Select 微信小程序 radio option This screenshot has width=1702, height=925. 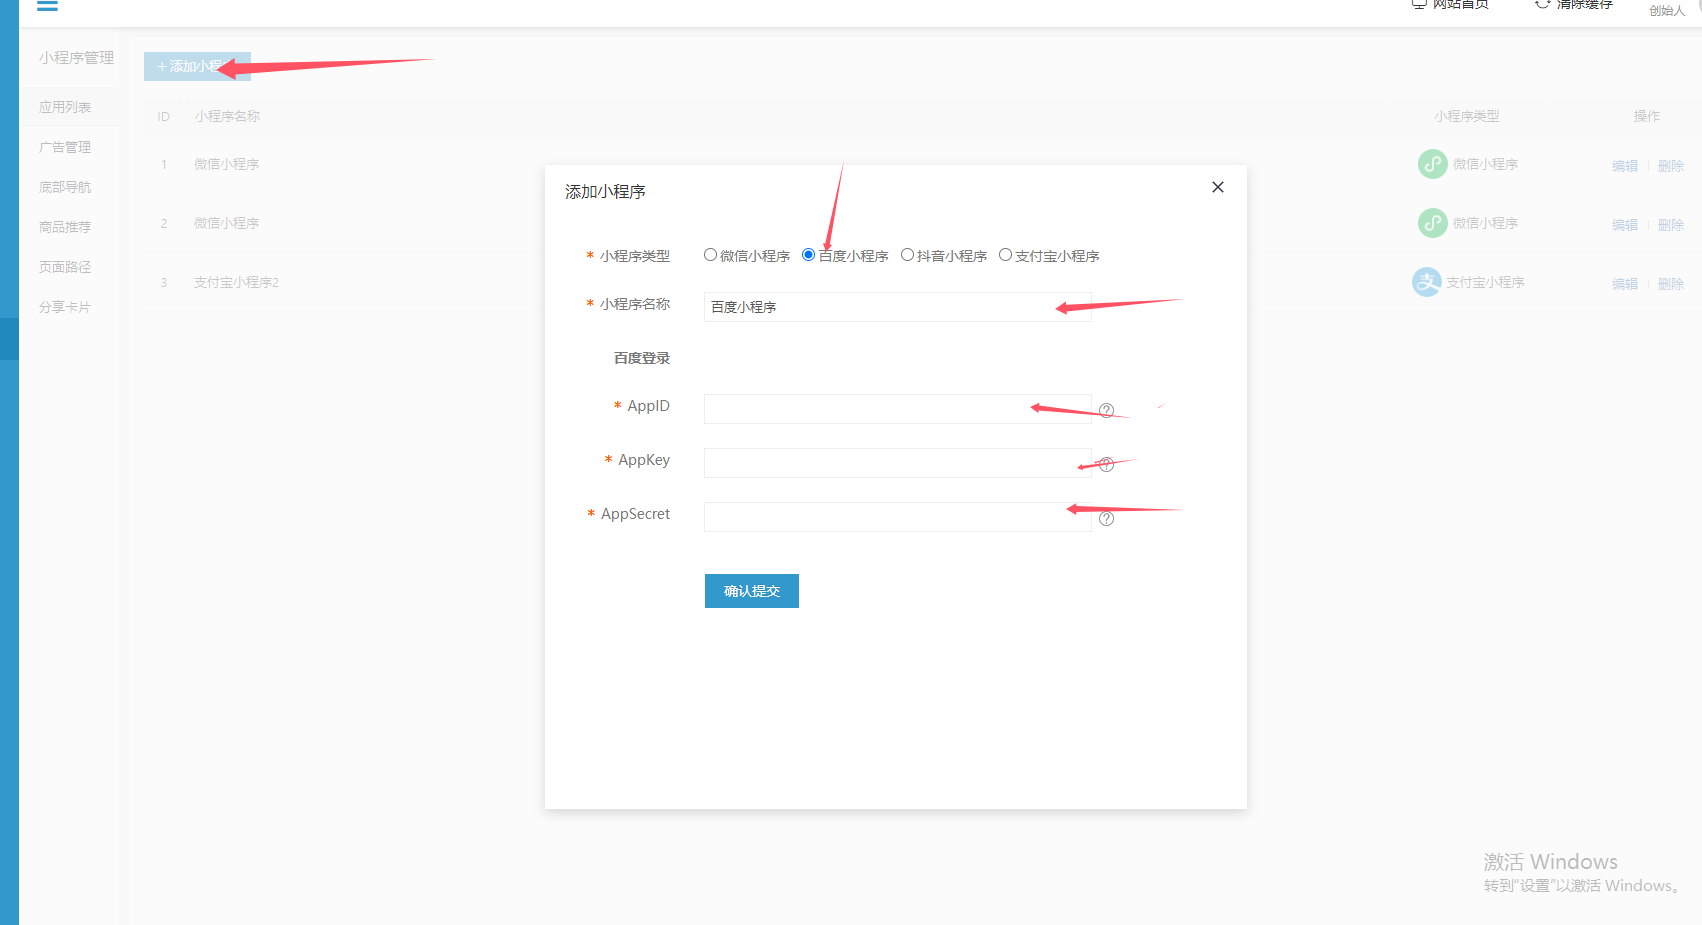(710, 255)
